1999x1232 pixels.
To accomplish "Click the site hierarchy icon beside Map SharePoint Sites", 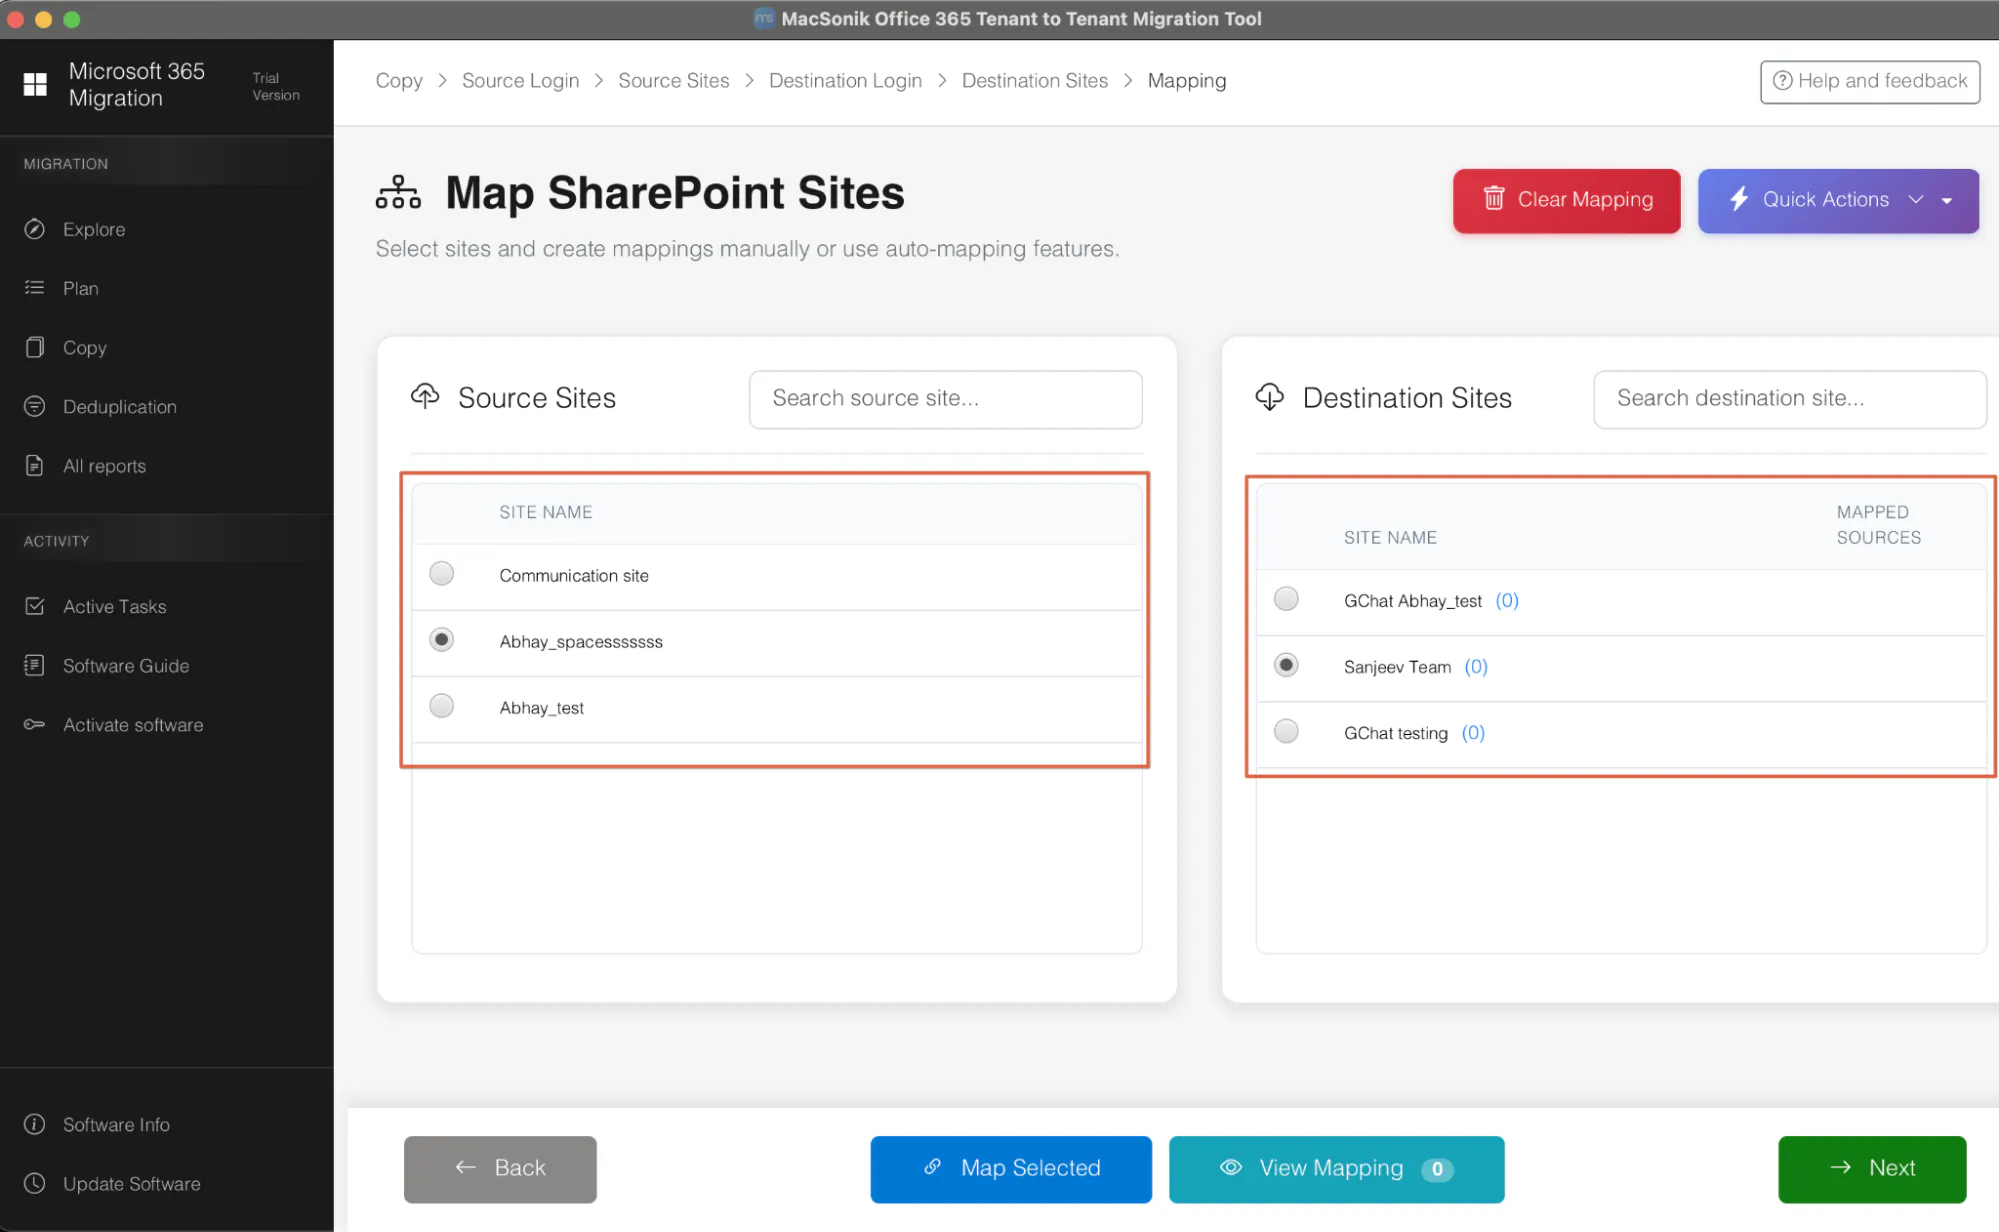I will (398, 192).
